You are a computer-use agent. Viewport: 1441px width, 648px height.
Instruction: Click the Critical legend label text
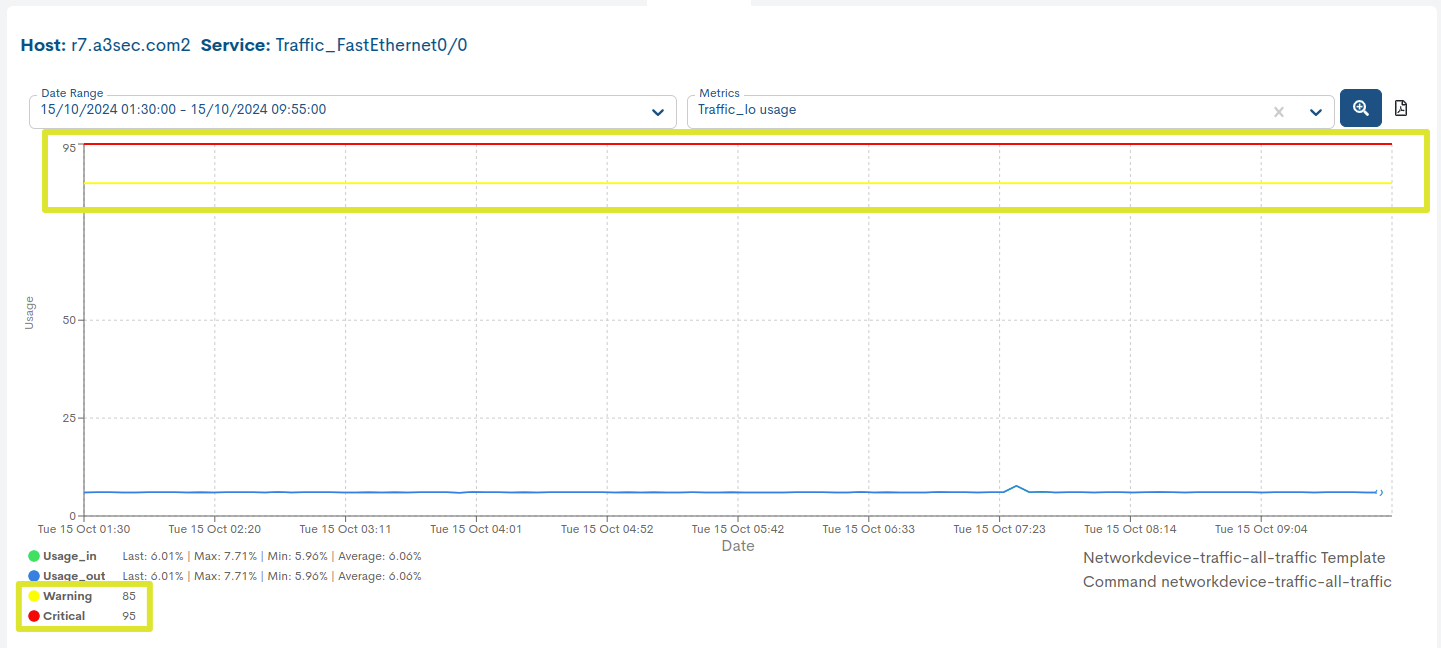pos(65,616)
